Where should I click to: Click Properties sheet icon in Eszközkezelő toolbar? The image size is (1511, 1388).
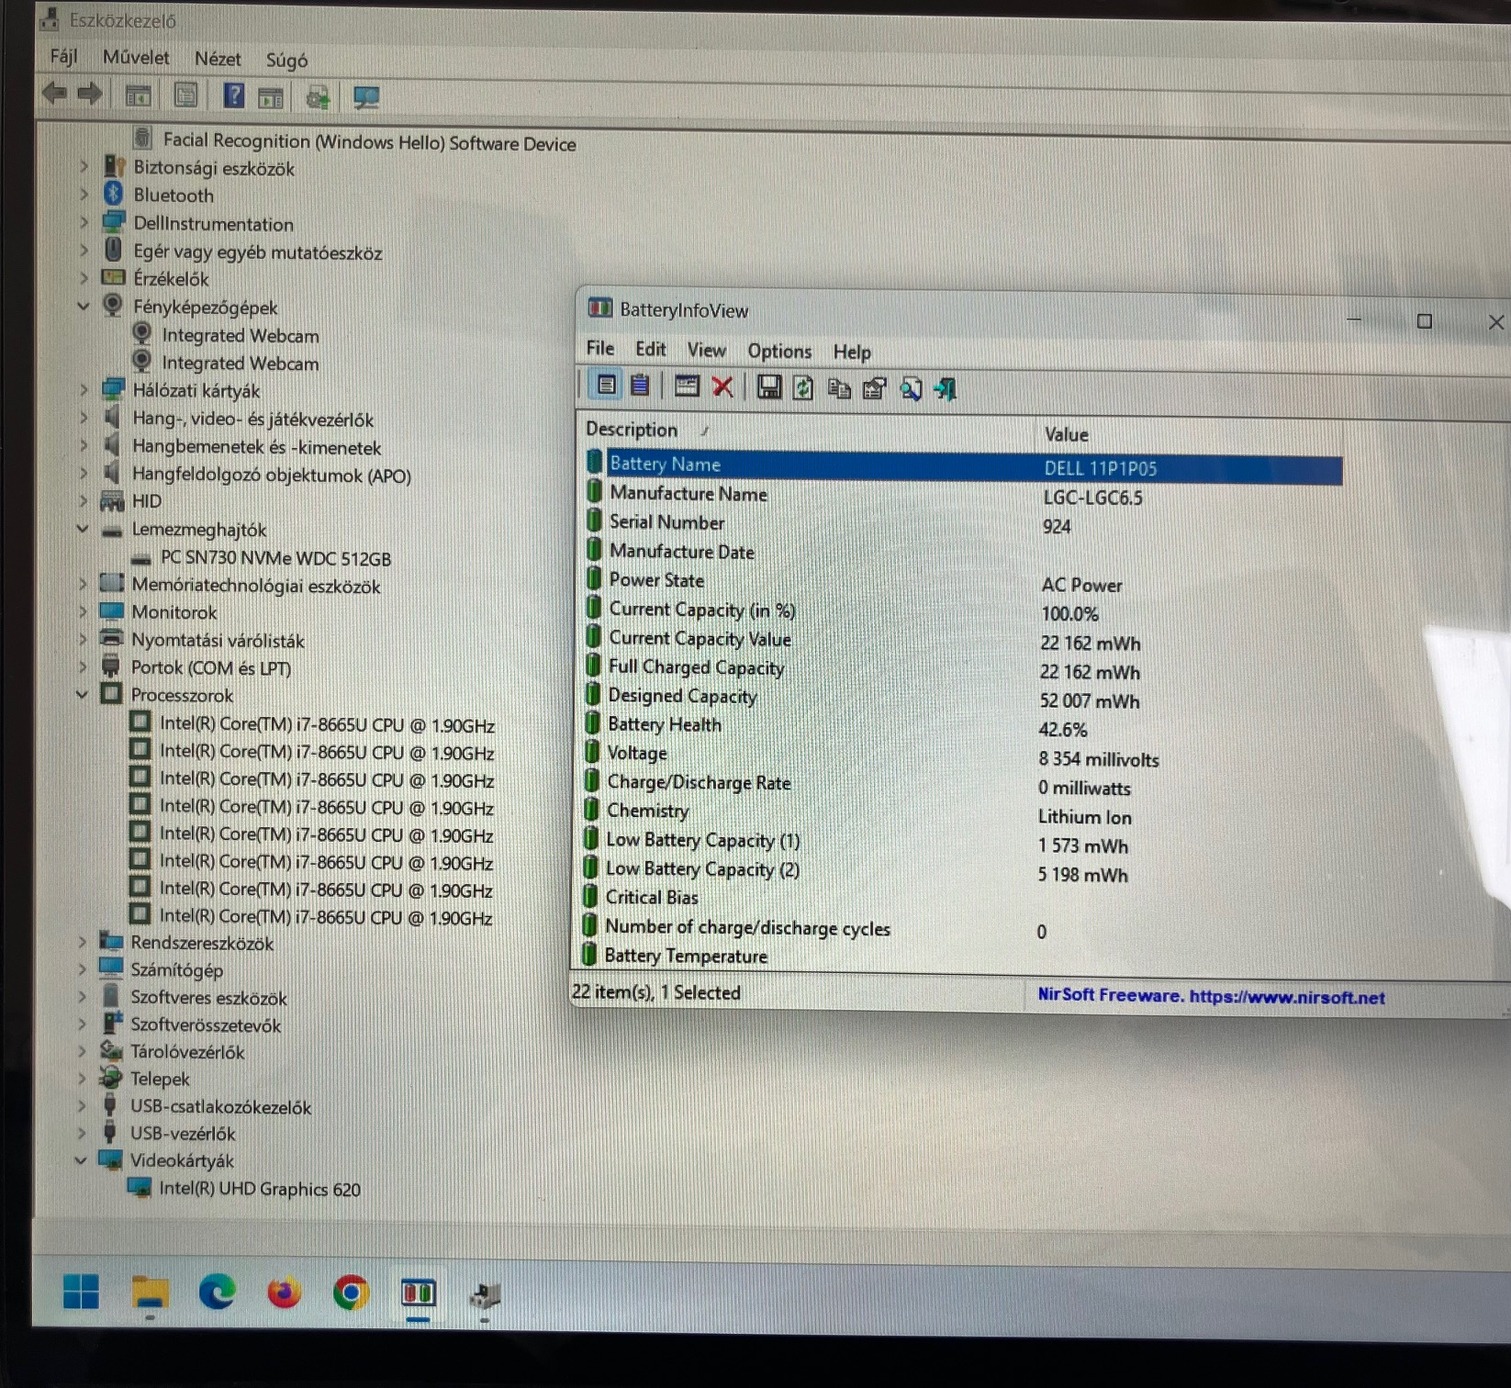point(186,96)
